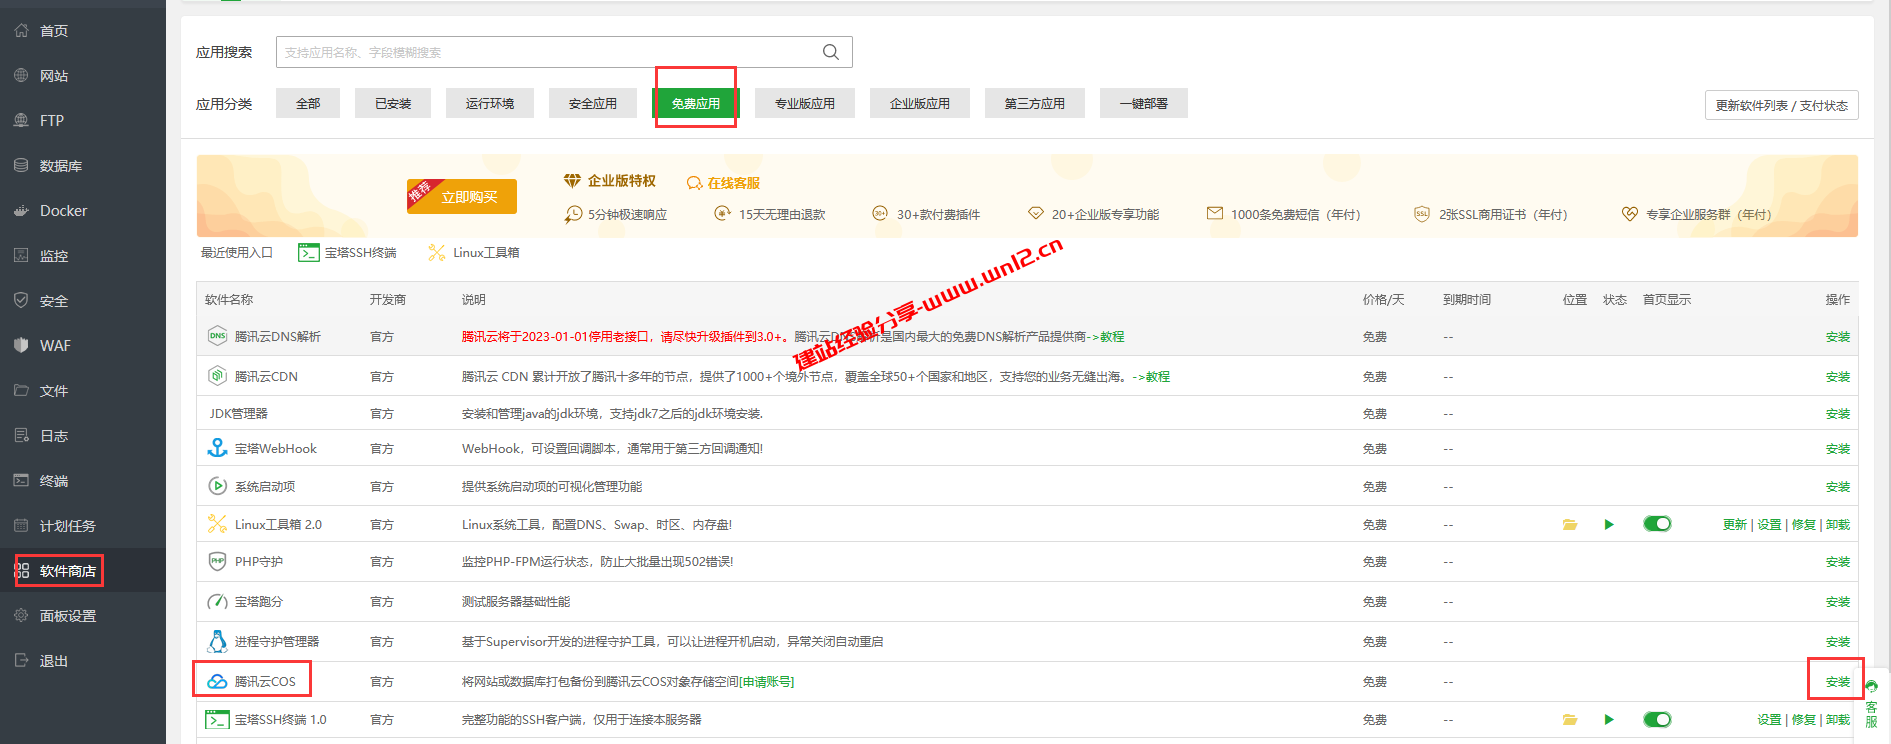This screenshot has width=1891, height=744.
Task: Click 设置 for 宝塔SSH终端 1.0
Action: (x=1769, y=719)
